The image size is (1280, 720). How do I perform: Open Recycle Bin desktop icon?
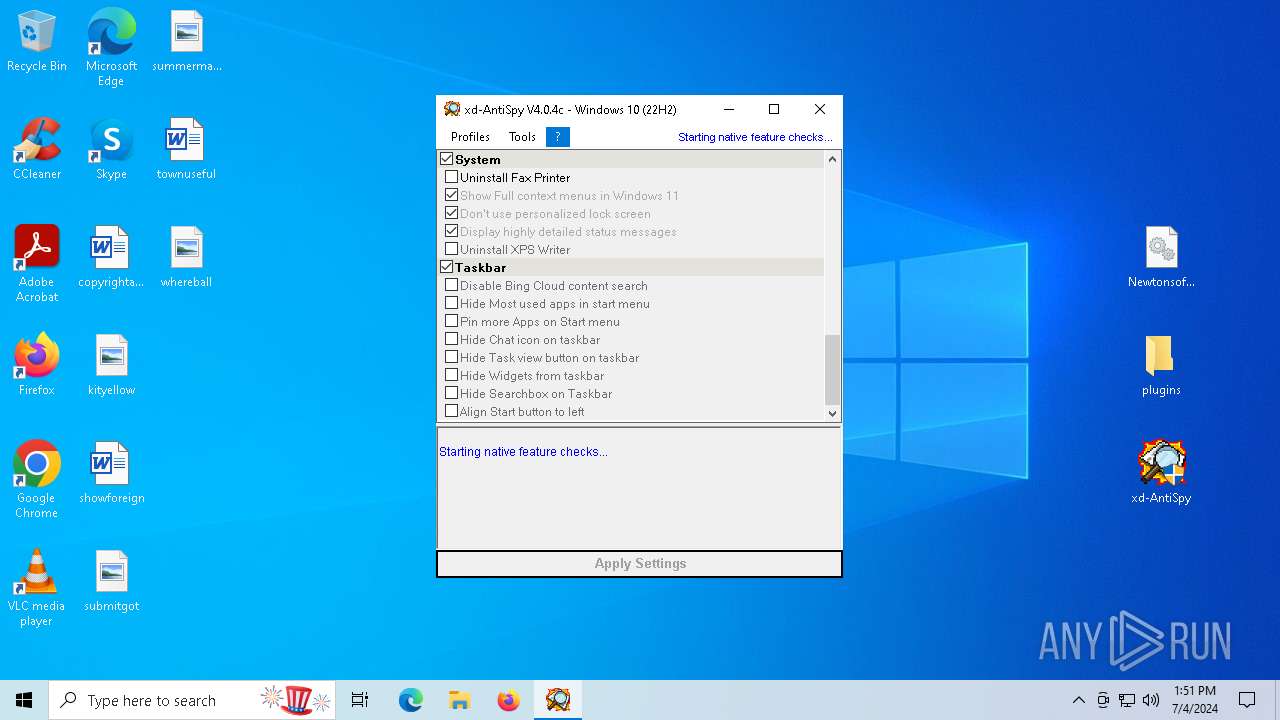37,41
